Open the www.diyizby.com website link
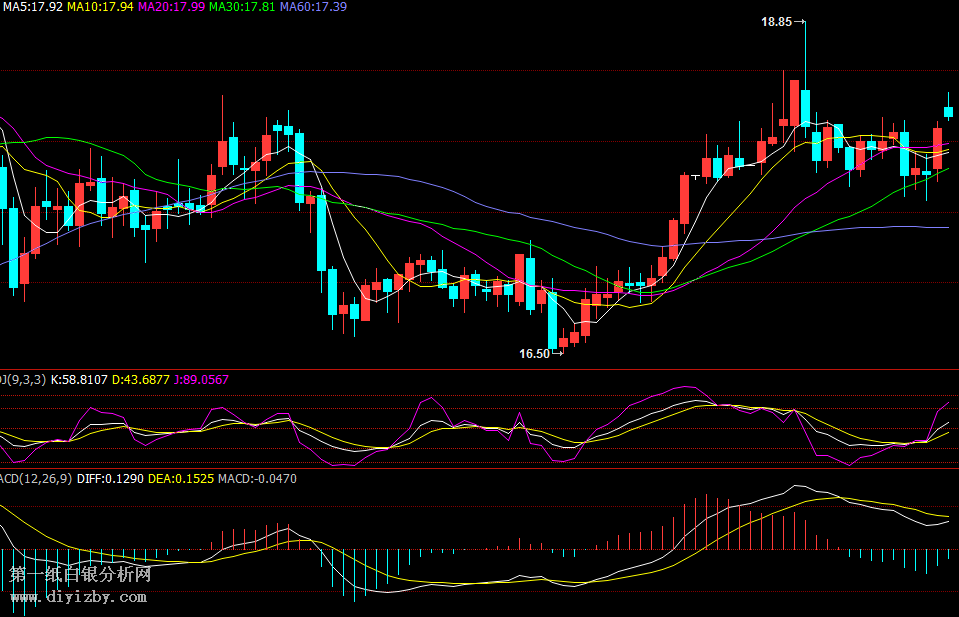 [x=78, y=598]
